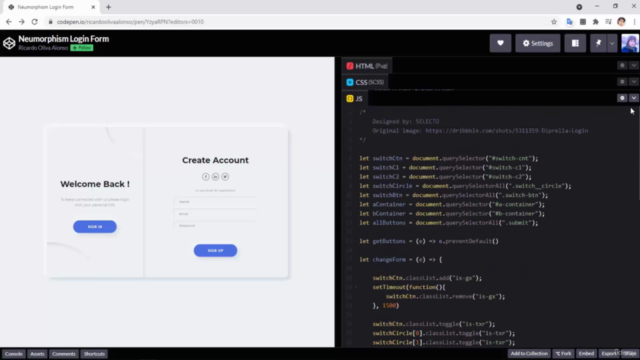Follow Ricardo Oliva Alonso
The height and width of the screenshot is (360, 640).
click(x=82, y=48)
